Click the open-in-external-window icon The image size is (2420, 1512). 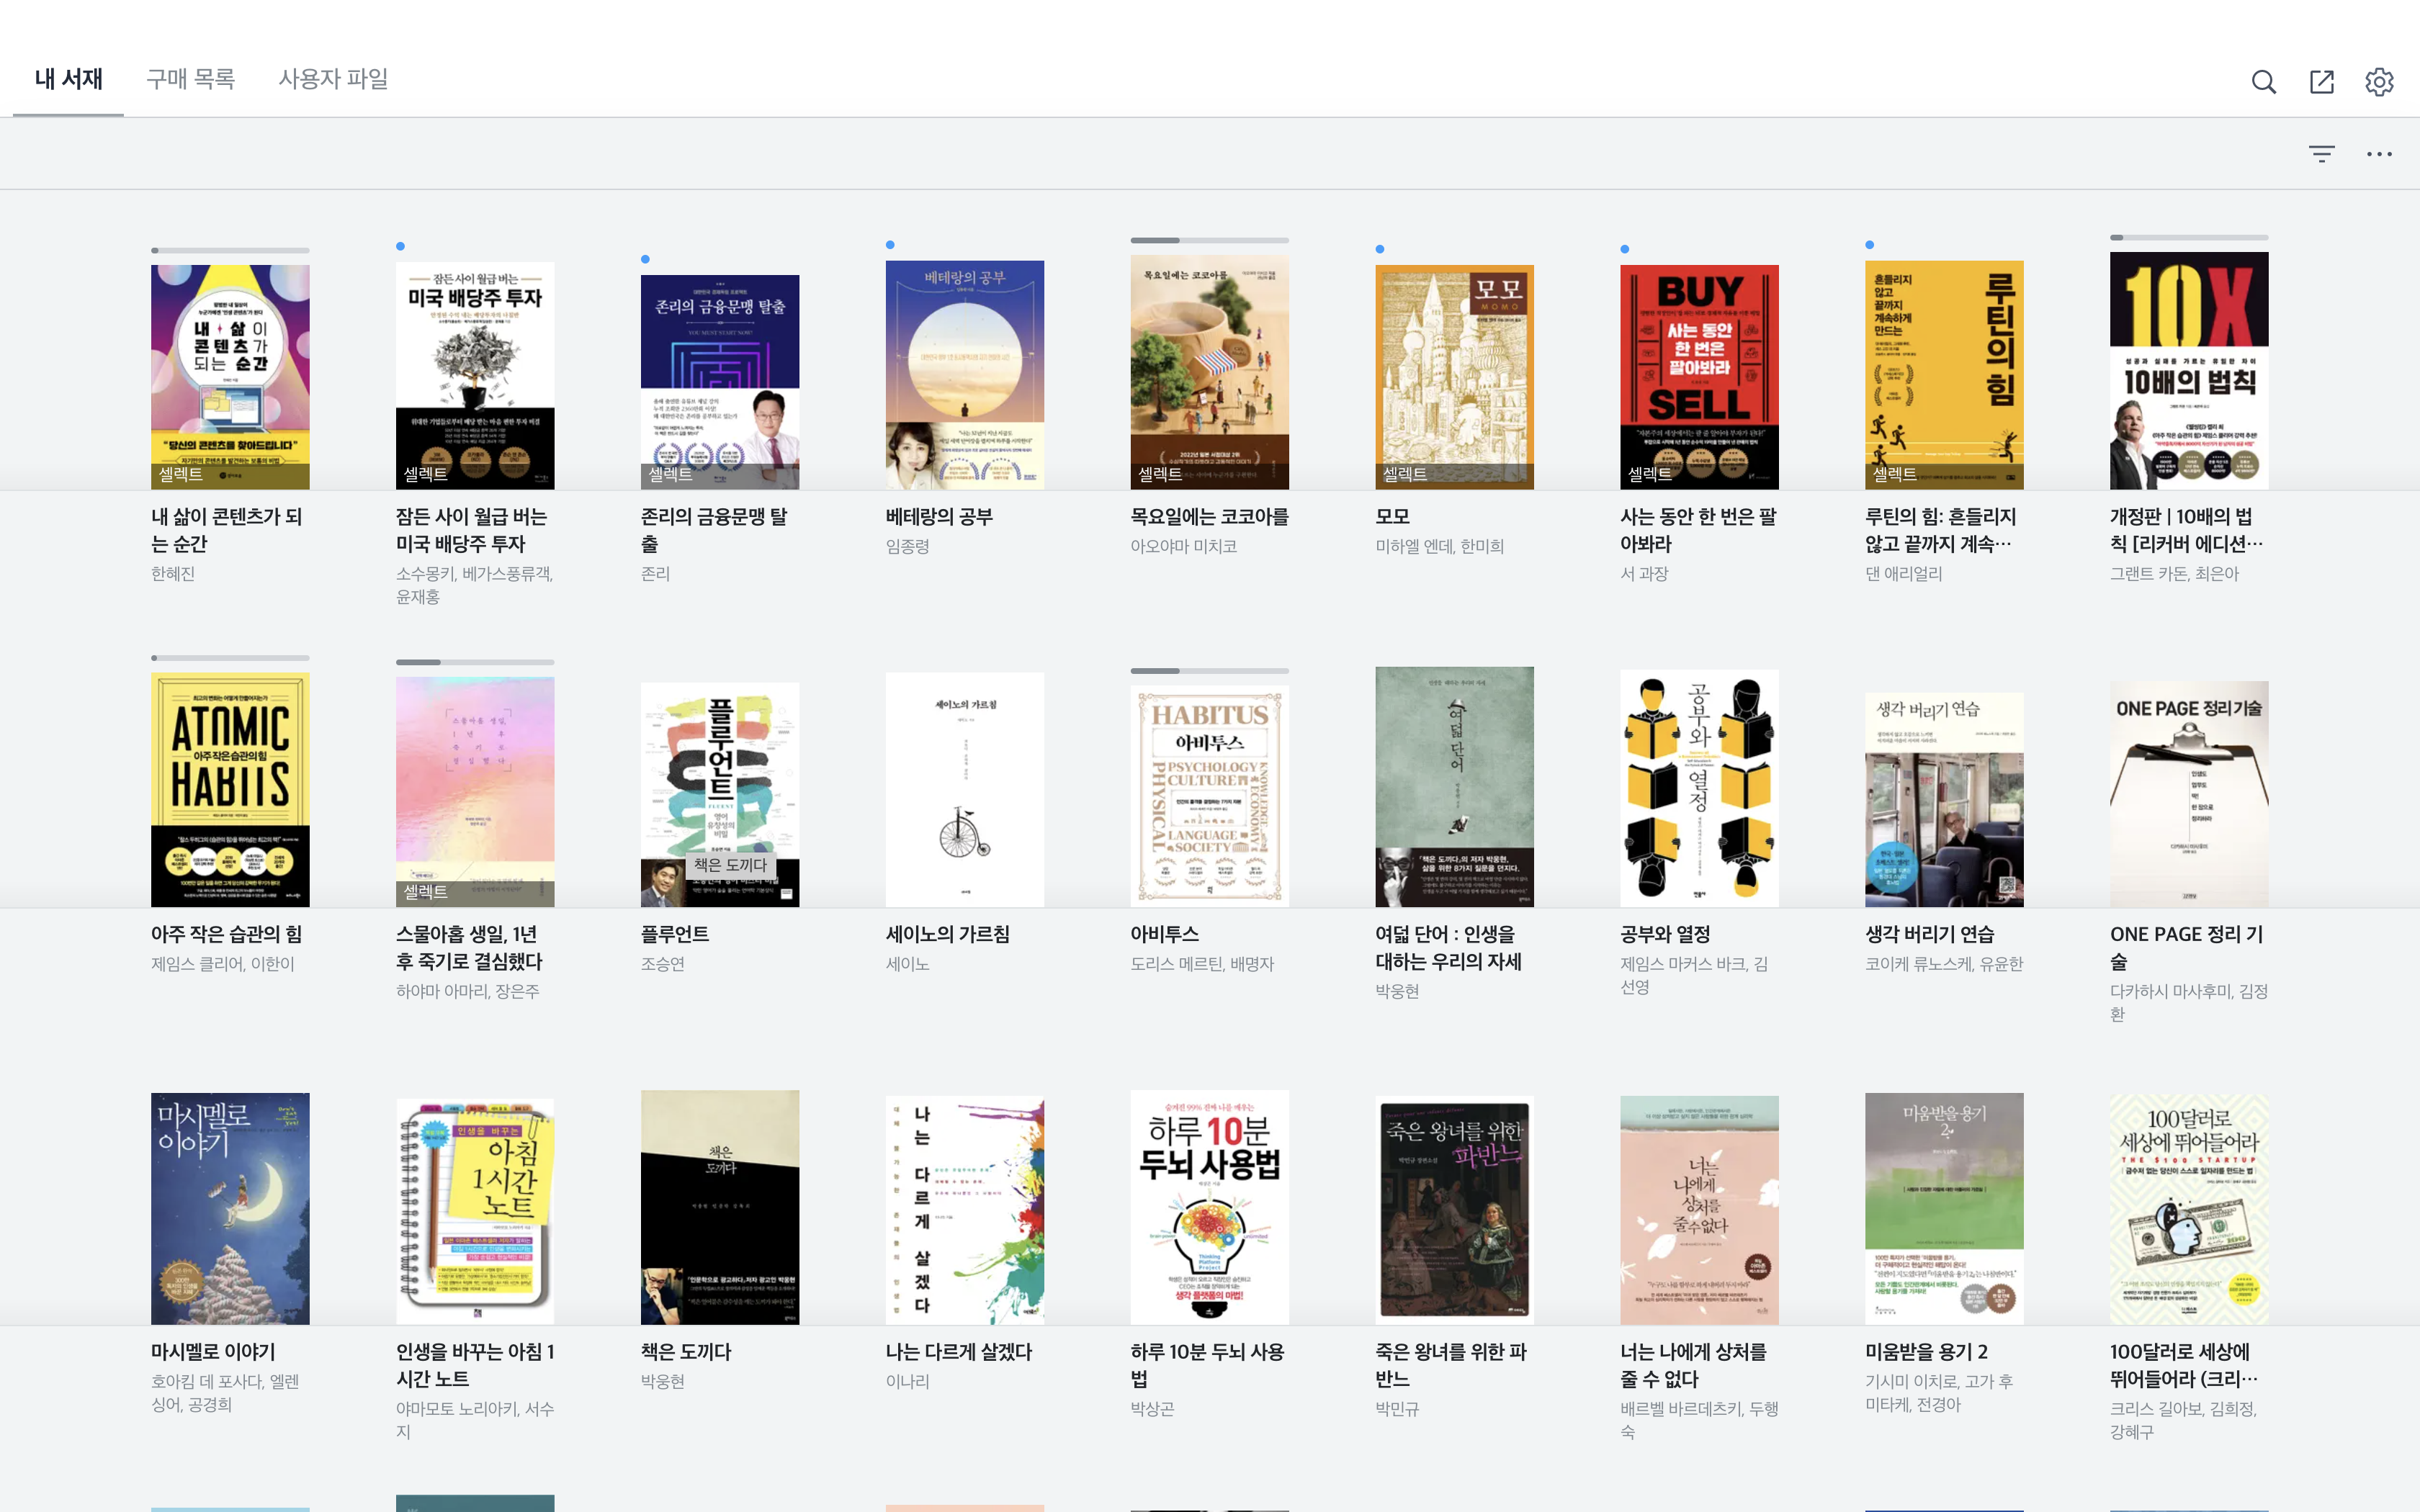coord(2322,81)
